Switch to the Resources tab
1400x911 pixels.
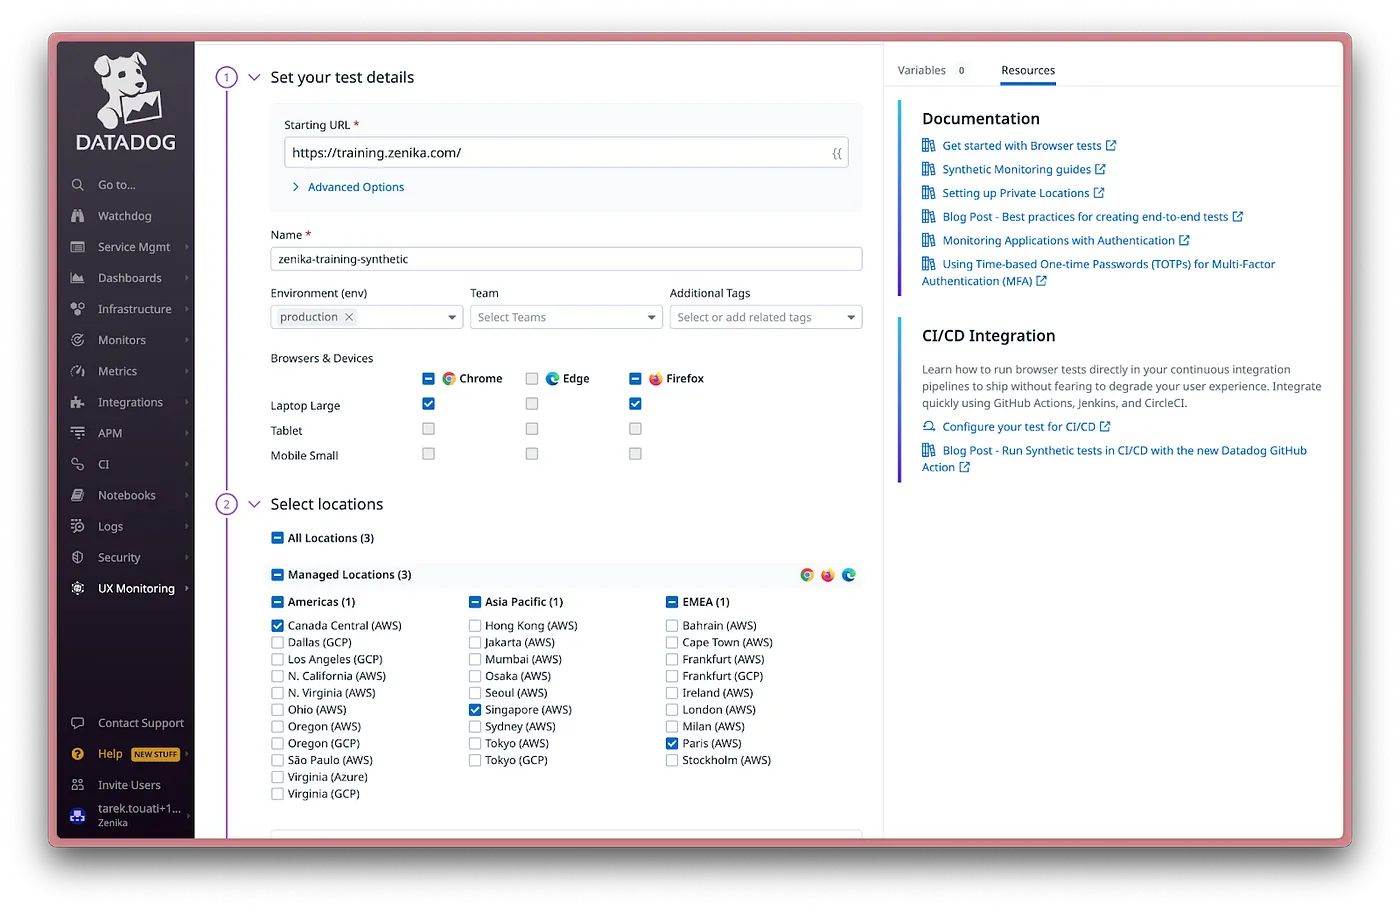coord(1028,70)
